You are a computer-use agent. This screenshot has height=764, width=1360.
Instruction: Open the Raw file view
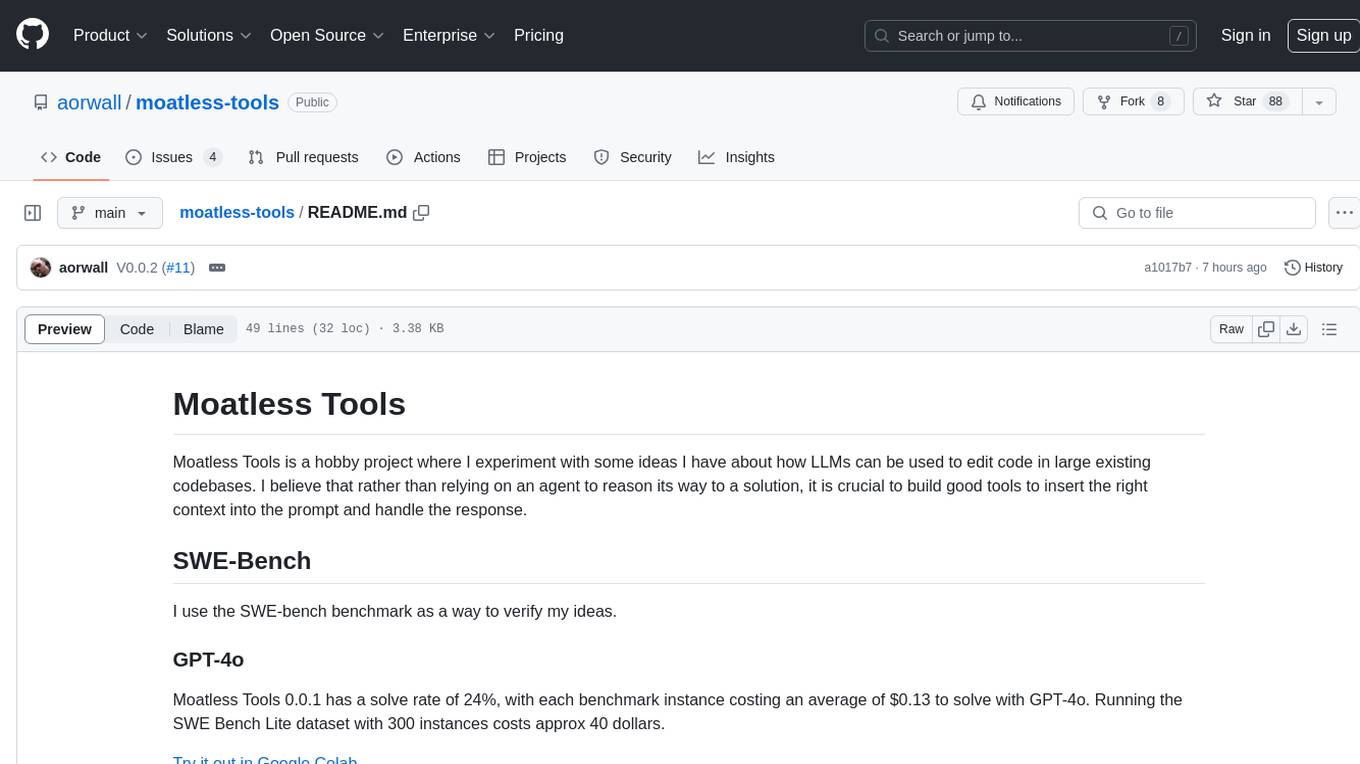(x=1231, y=329)
